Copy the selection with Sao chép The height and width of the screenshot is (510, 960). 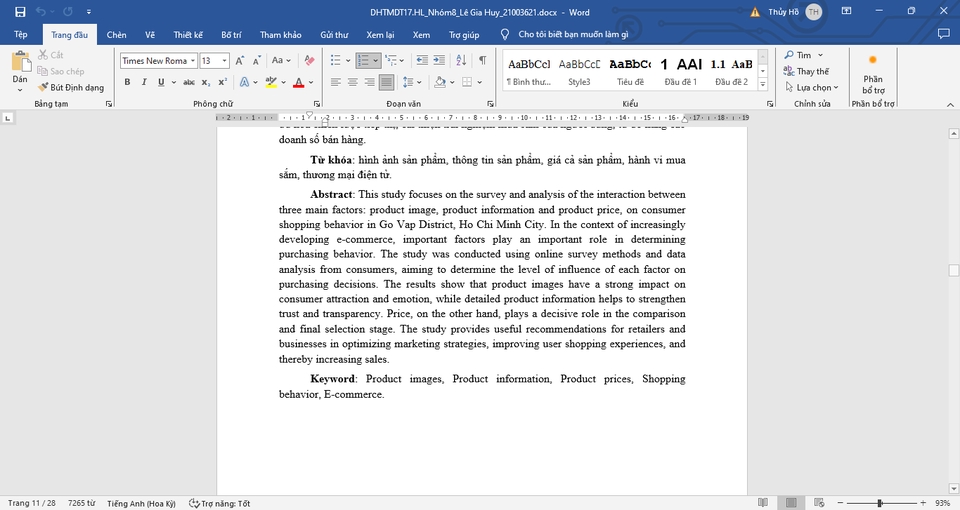tap(61, 71)
